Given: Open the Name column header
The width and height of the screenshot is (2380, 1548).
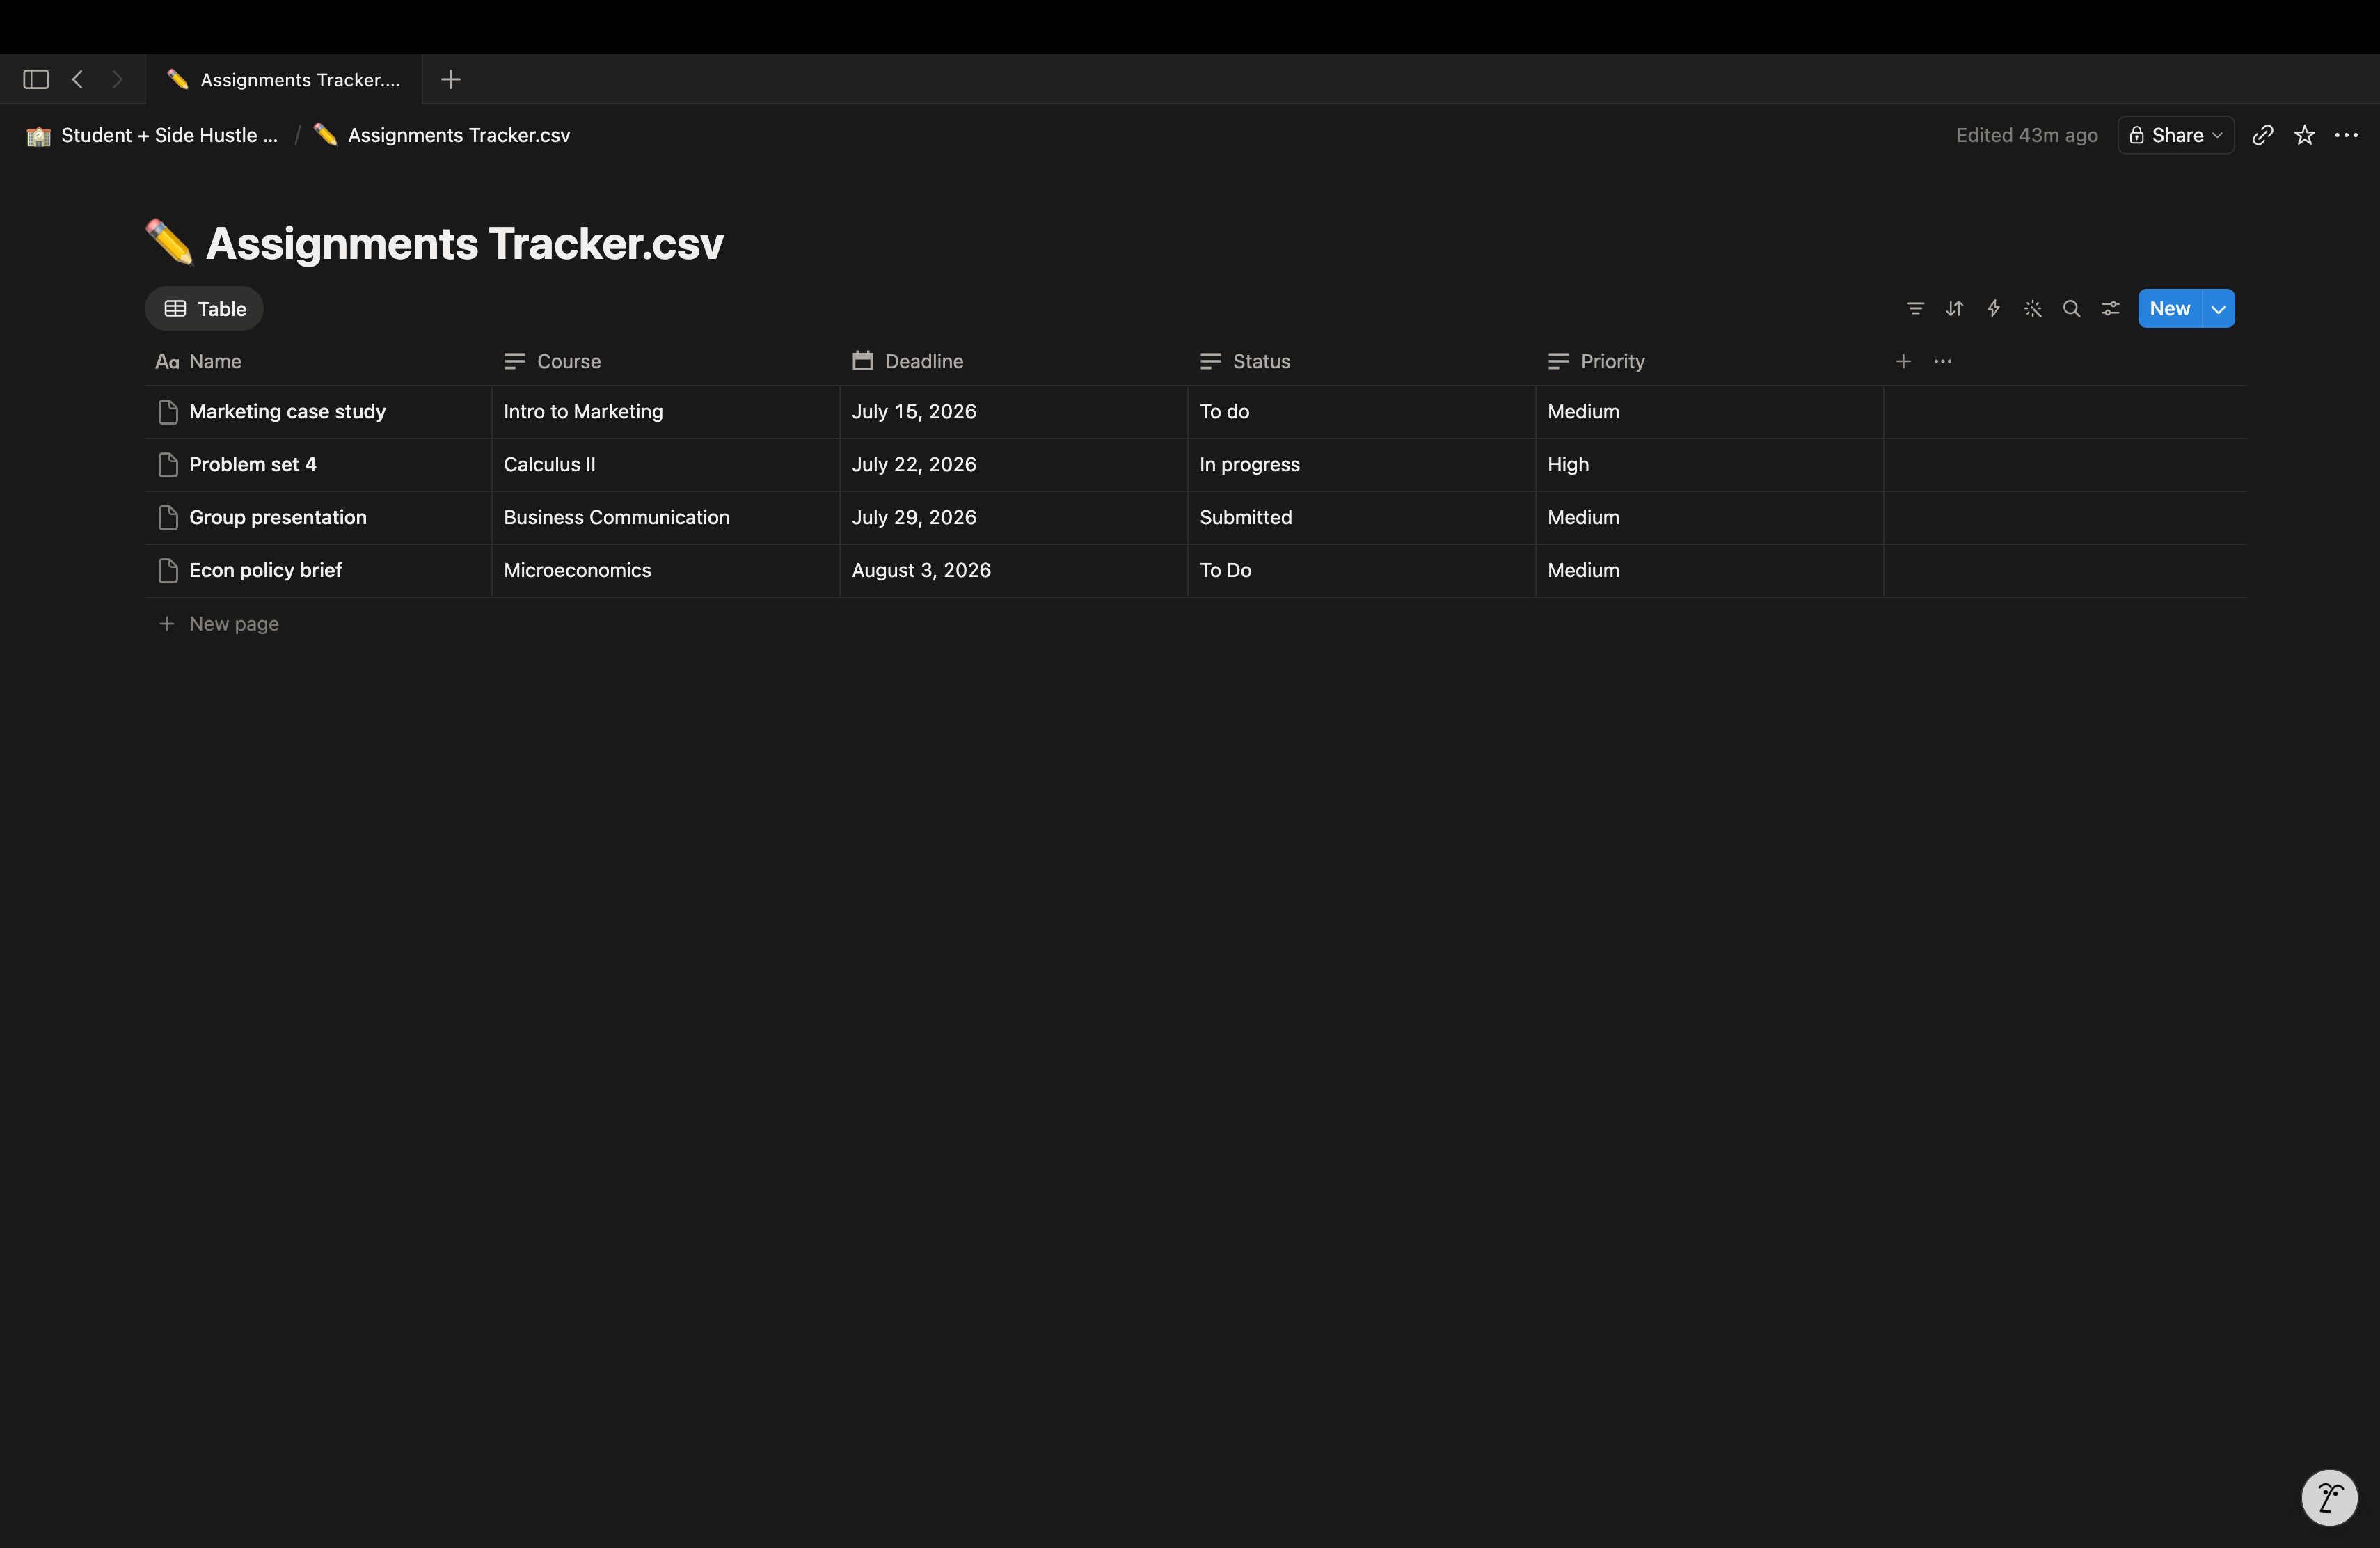Looking at the screenshot, I should tap(318, 361).
